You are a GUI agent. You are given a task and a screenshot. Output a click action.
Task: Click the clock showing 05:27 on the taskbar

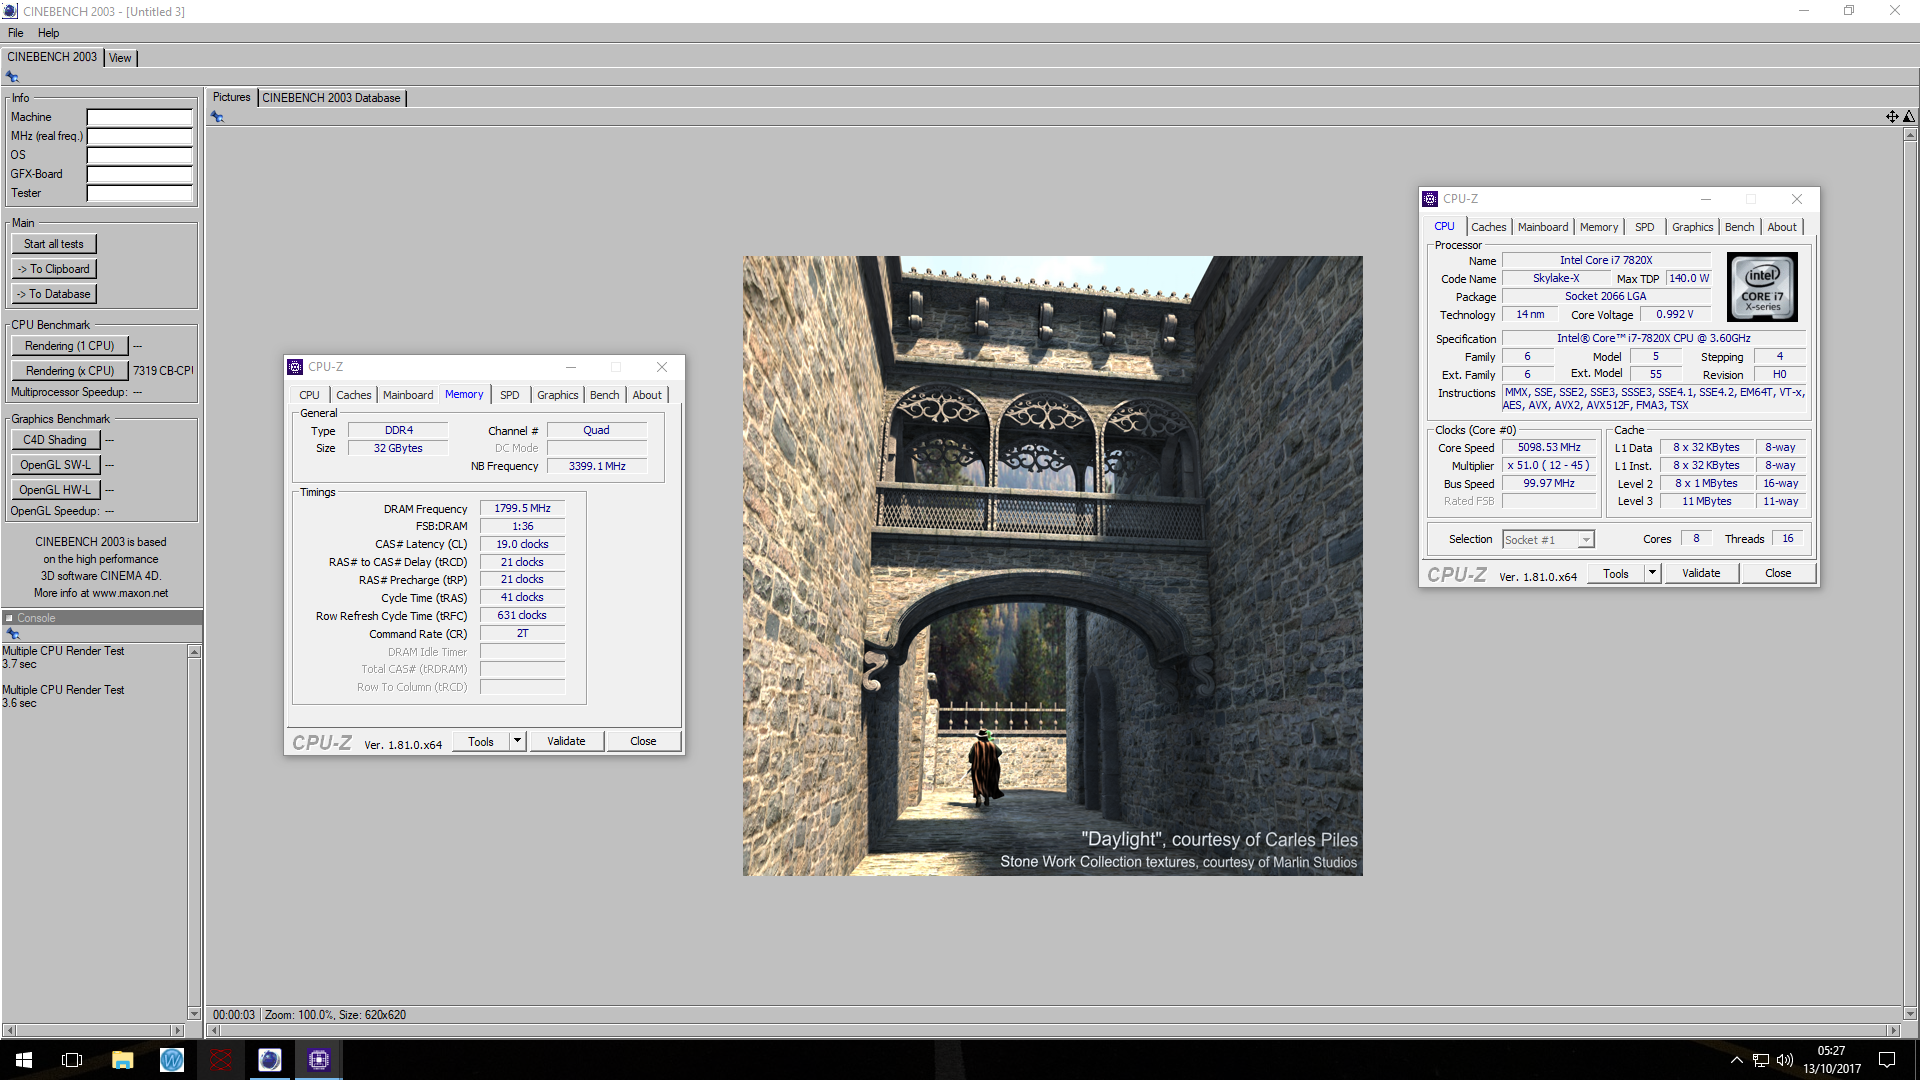click(1831, 1051)
